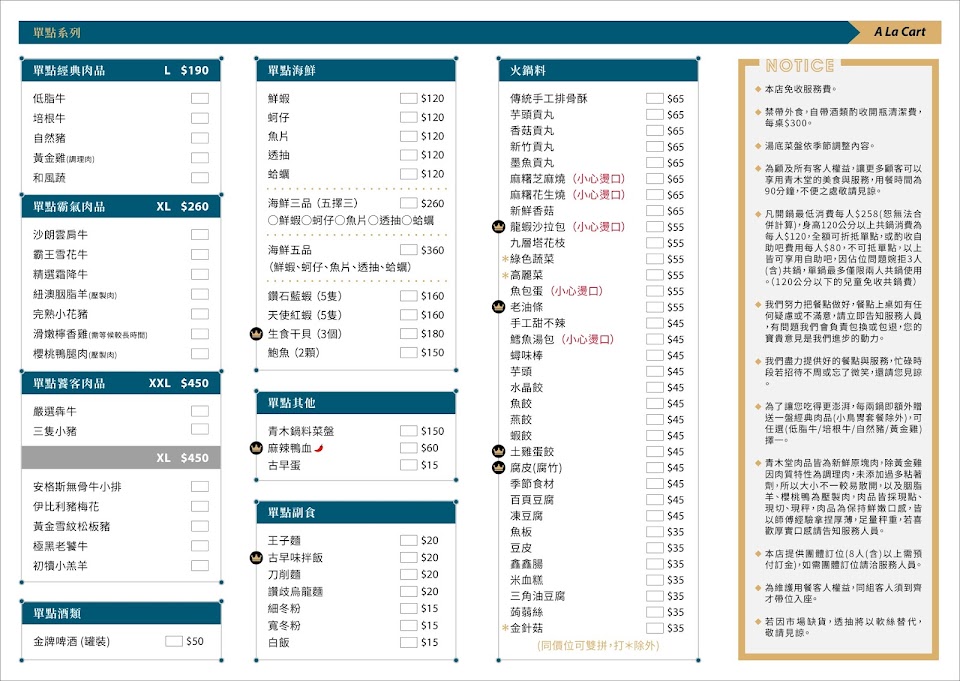960x681 pixels.
Task: Check the box for 海鮮三品 (五擇三)
Action: 408,203
